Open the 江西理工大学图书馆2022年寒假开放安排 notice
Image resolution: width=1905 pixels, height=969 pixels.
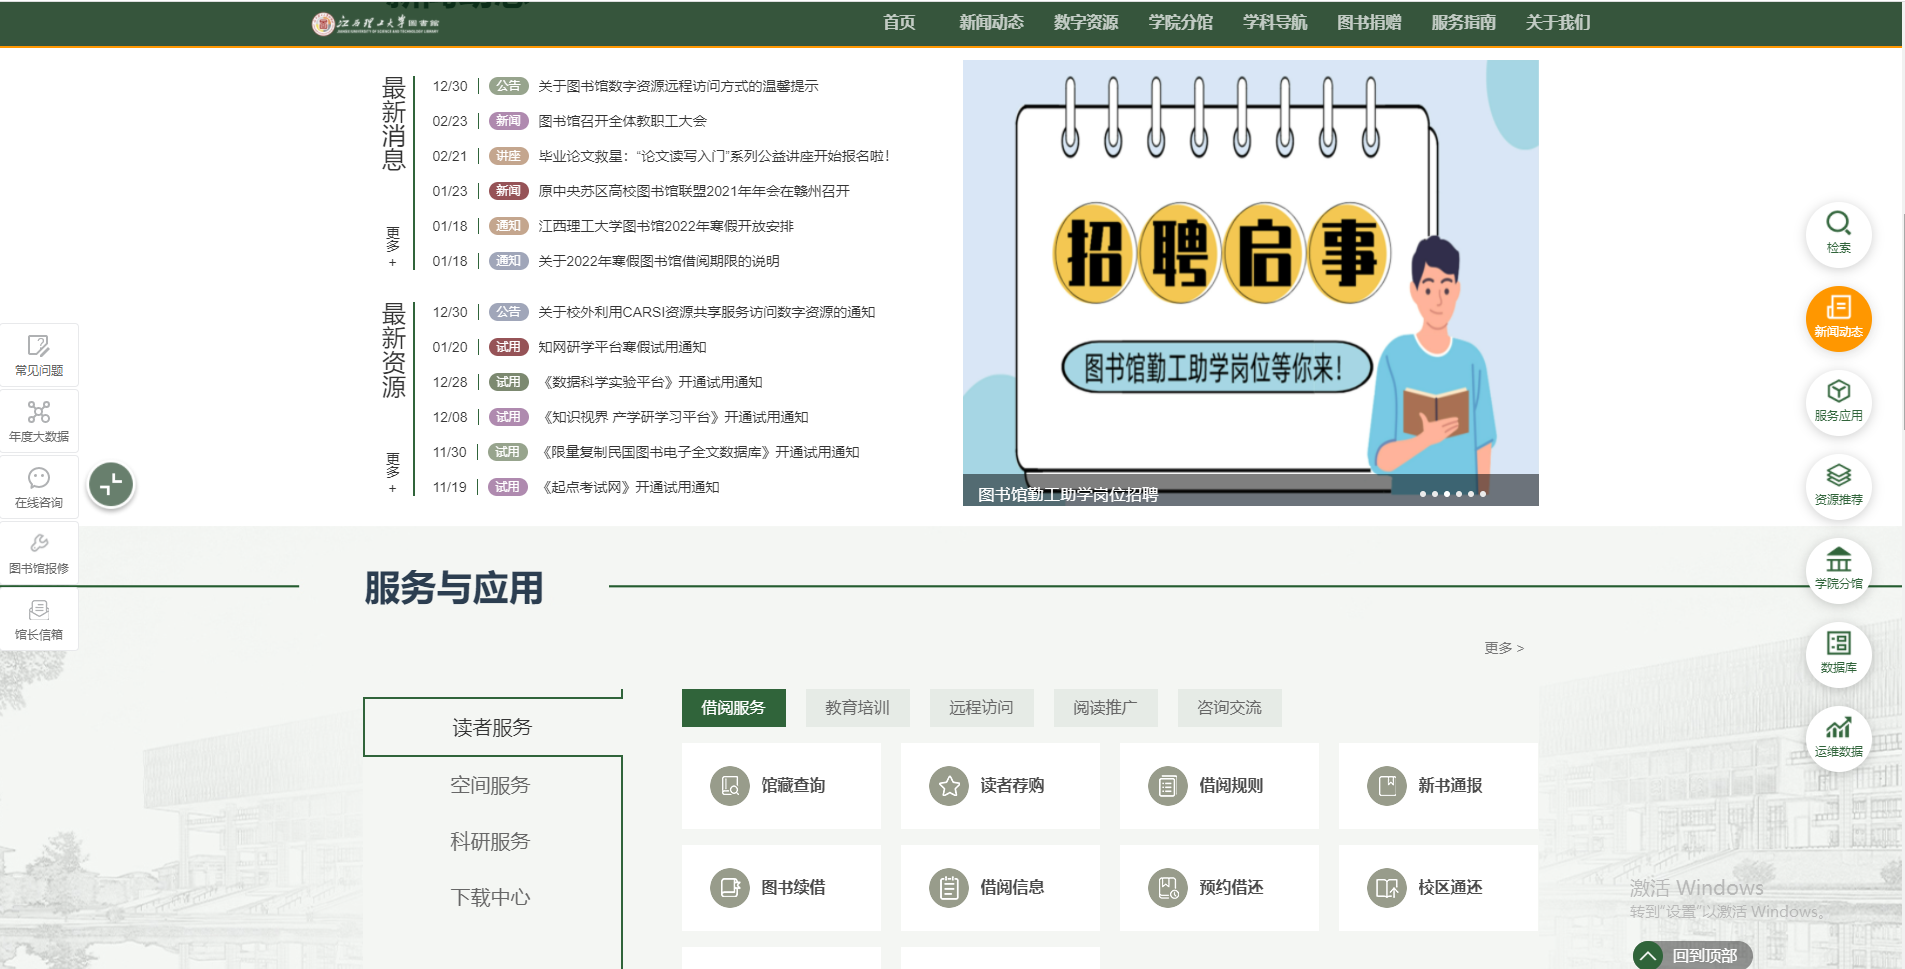(x=665, y=226)
